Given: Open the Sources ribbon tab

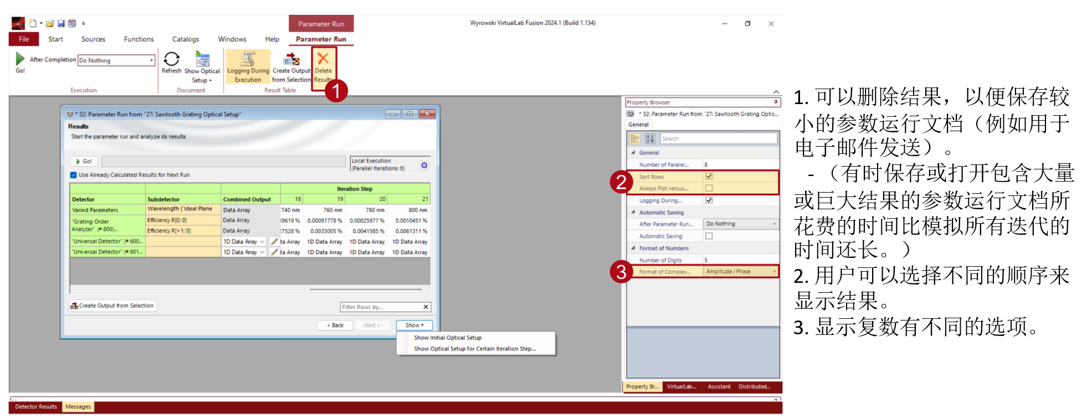Looking at the screenshot, I should click(x=94, y=39).
